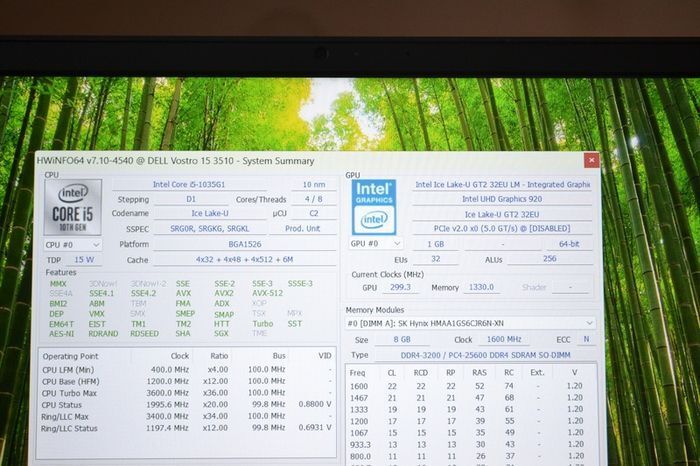The width and height of the screenshot is (700, 466).
Task: Click the AVX-512 feature label
Action: (x=267, y=293)
